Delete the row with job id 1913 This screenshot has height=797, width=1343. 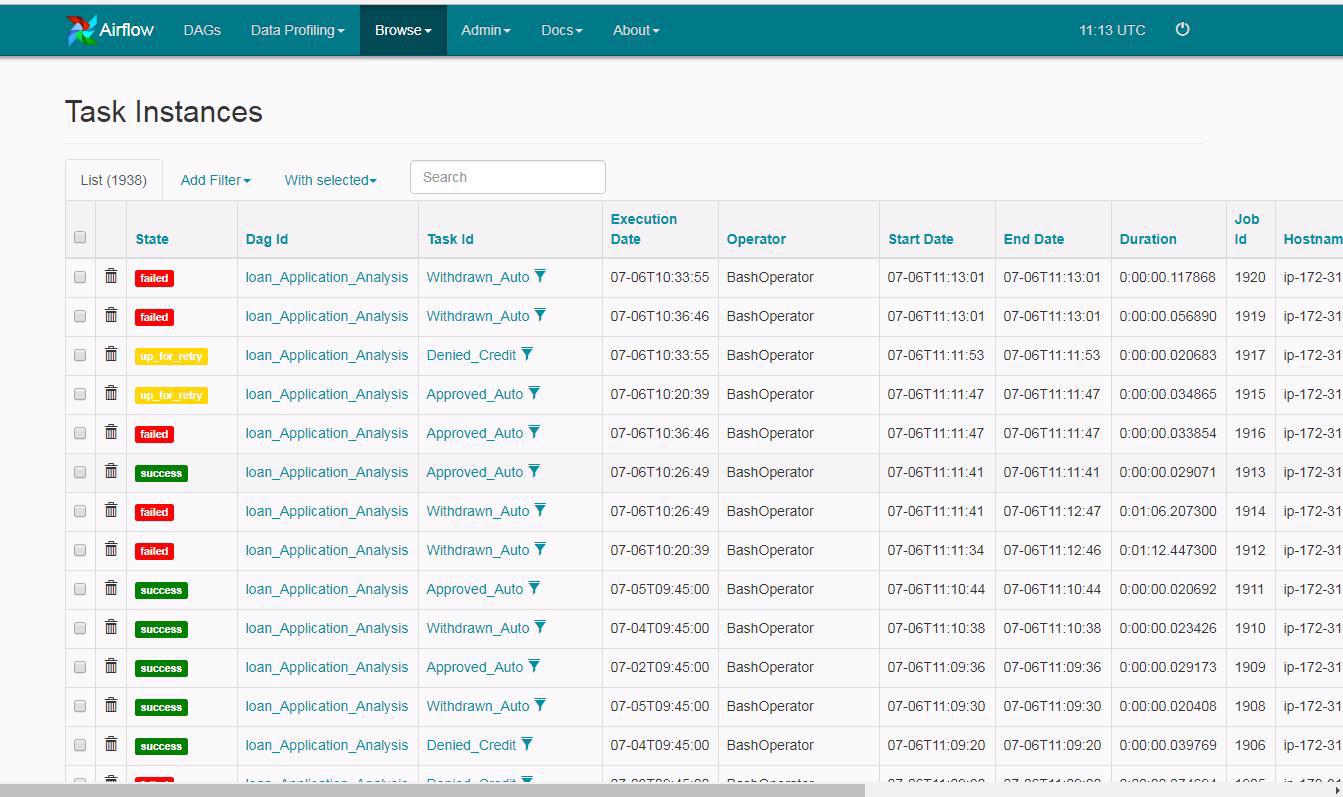tap(111, 471)
